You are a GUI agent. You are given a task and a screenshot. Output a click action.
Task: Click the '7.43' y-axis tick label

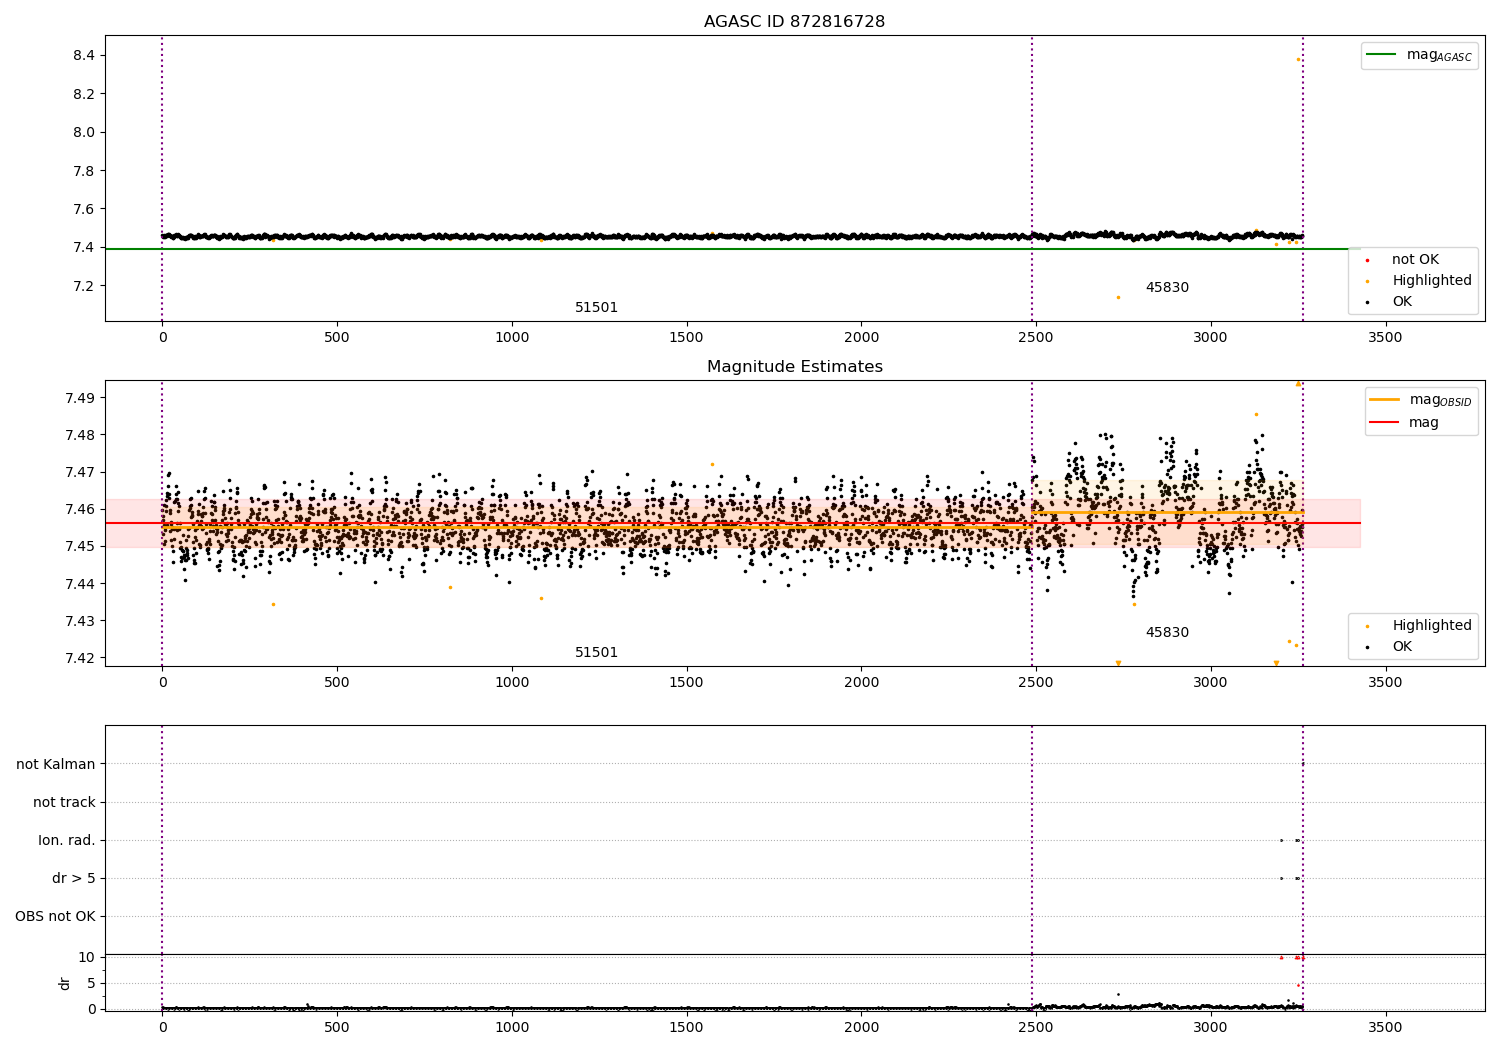[x=80, y=621]
